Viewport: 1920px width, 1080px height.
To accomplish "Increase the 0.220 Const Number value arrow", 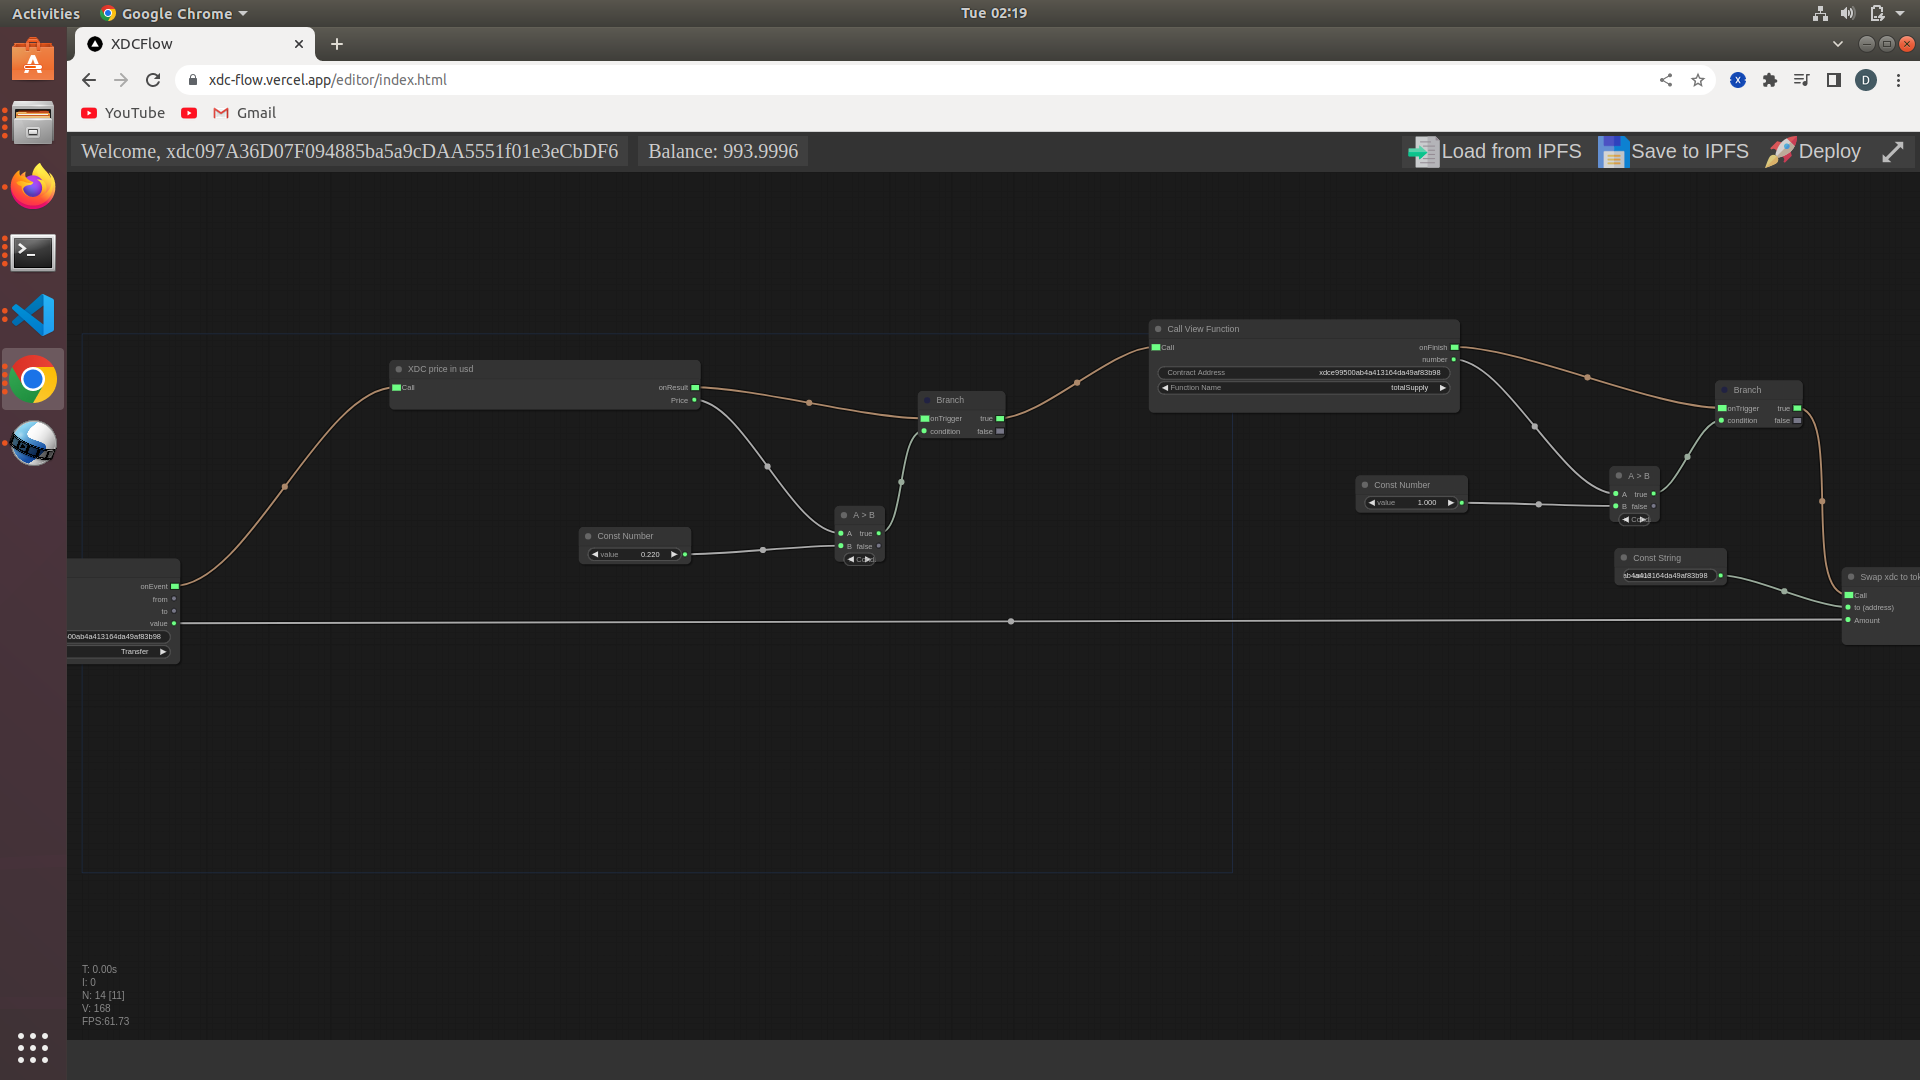I will [x=674, y=554].
